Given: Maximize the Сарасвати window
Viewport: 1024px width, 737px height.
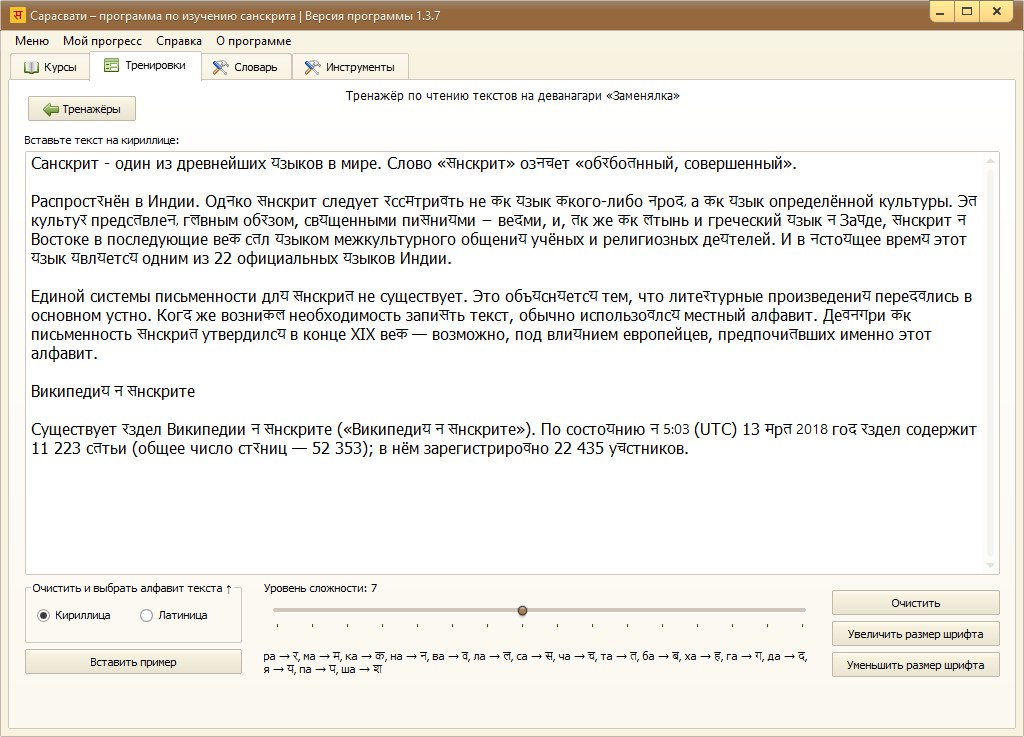Looking at the screenshot, I should [x=967, y=12].
